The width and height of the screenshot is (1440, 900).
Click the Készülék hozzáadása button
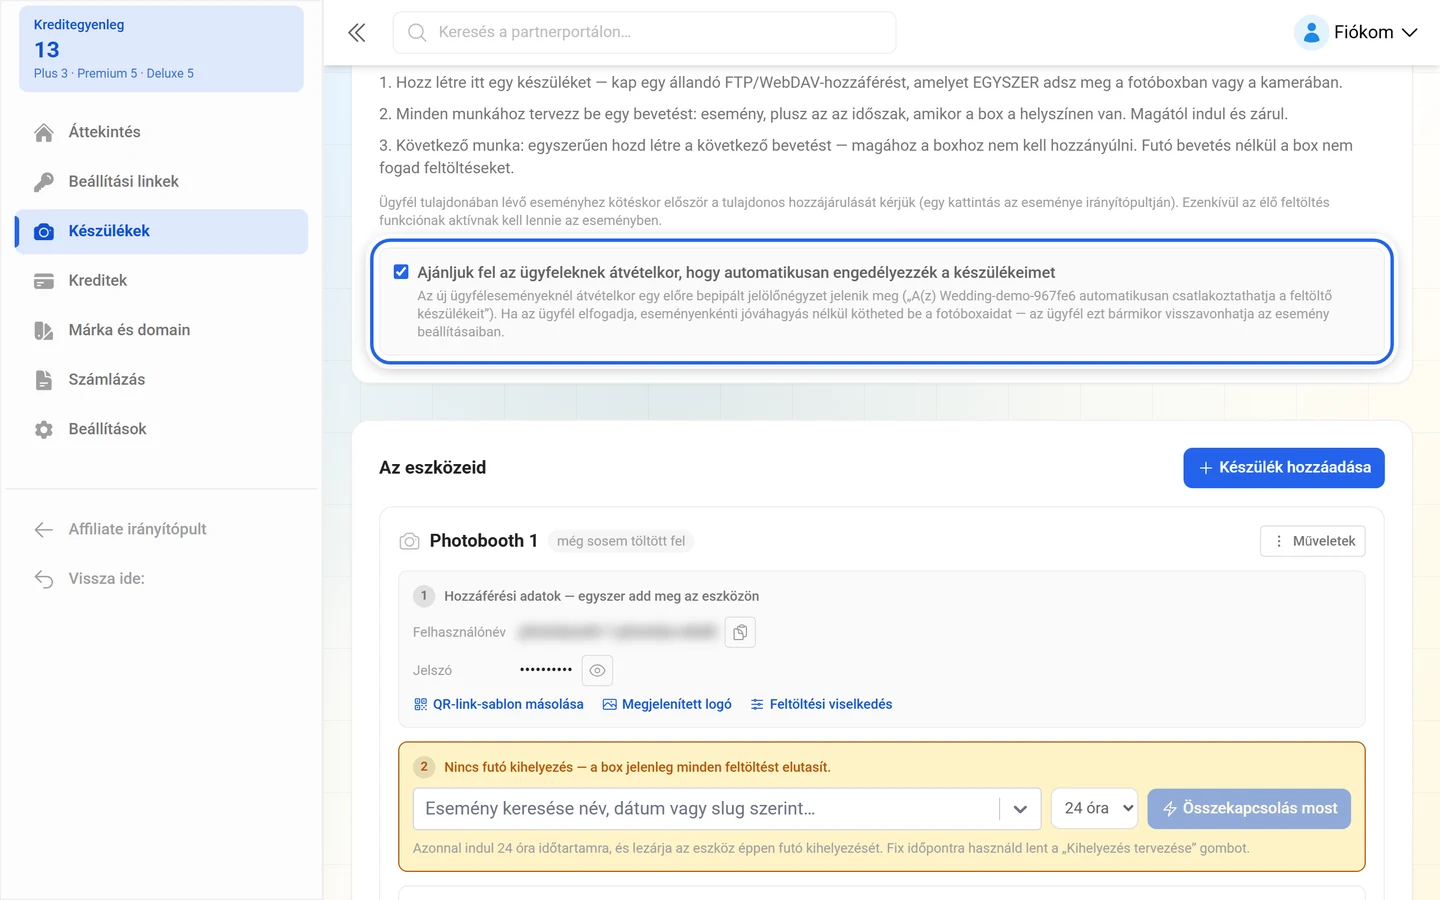[1284, 468]
